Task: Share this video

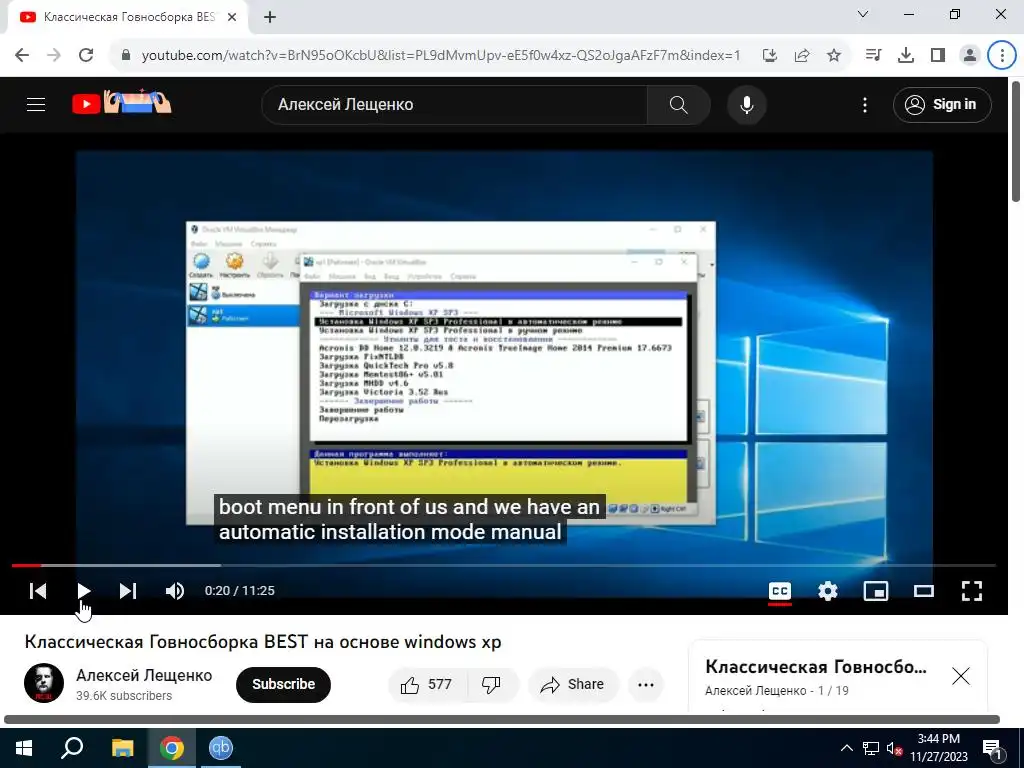Action: (573, 684)
